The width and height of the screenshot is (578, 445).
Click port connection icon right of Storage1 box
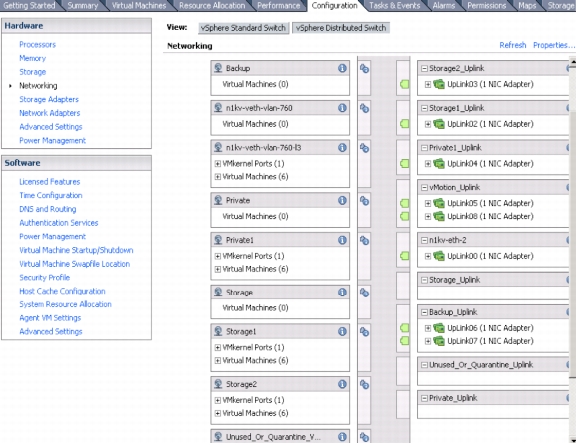(364, 332)
